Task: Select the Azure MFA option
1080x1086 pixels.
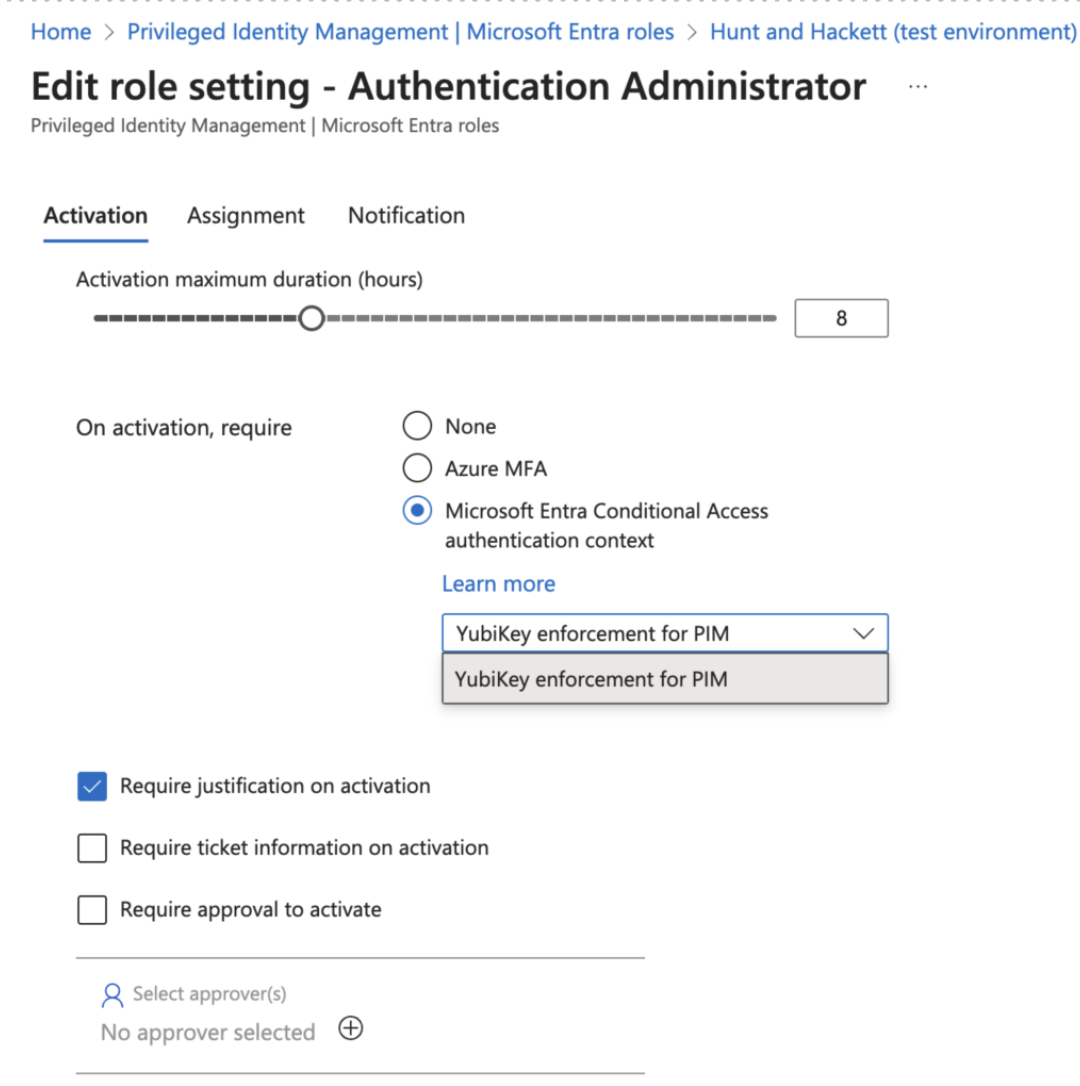Action: (417, 467)
